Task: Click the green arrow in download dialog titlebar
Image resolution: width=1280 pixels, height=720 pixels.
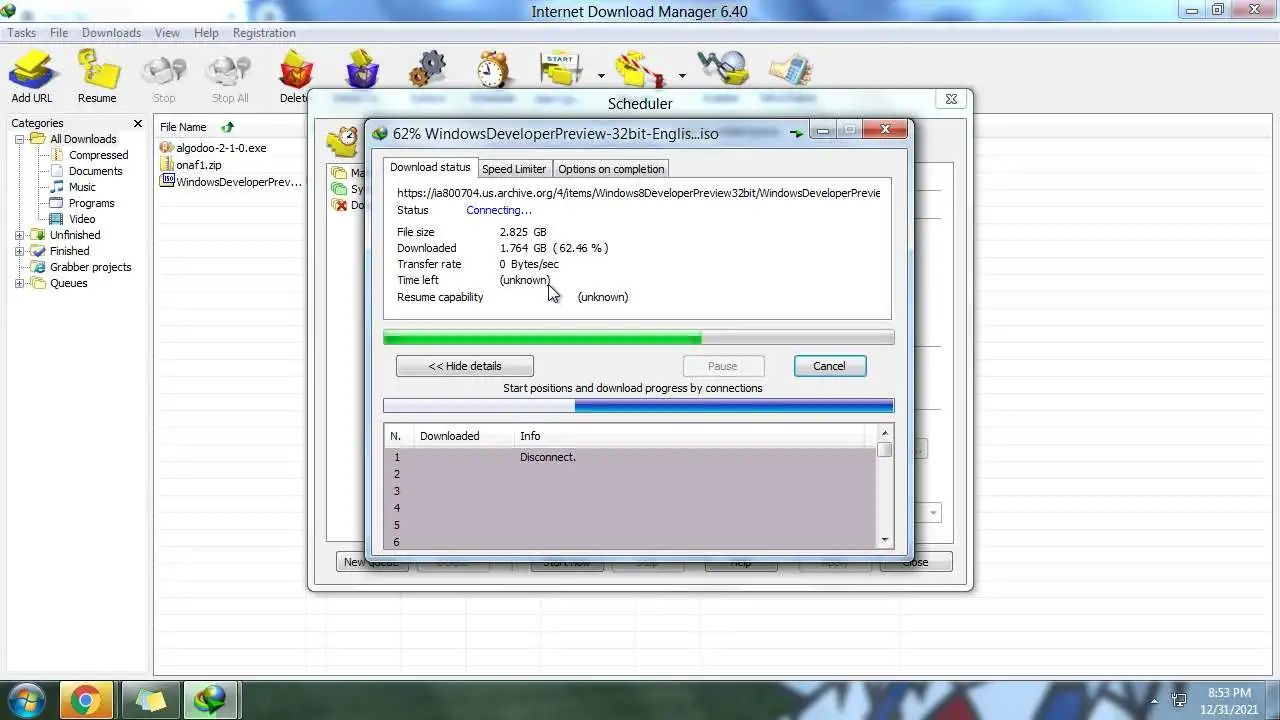Action: point(796,132)
